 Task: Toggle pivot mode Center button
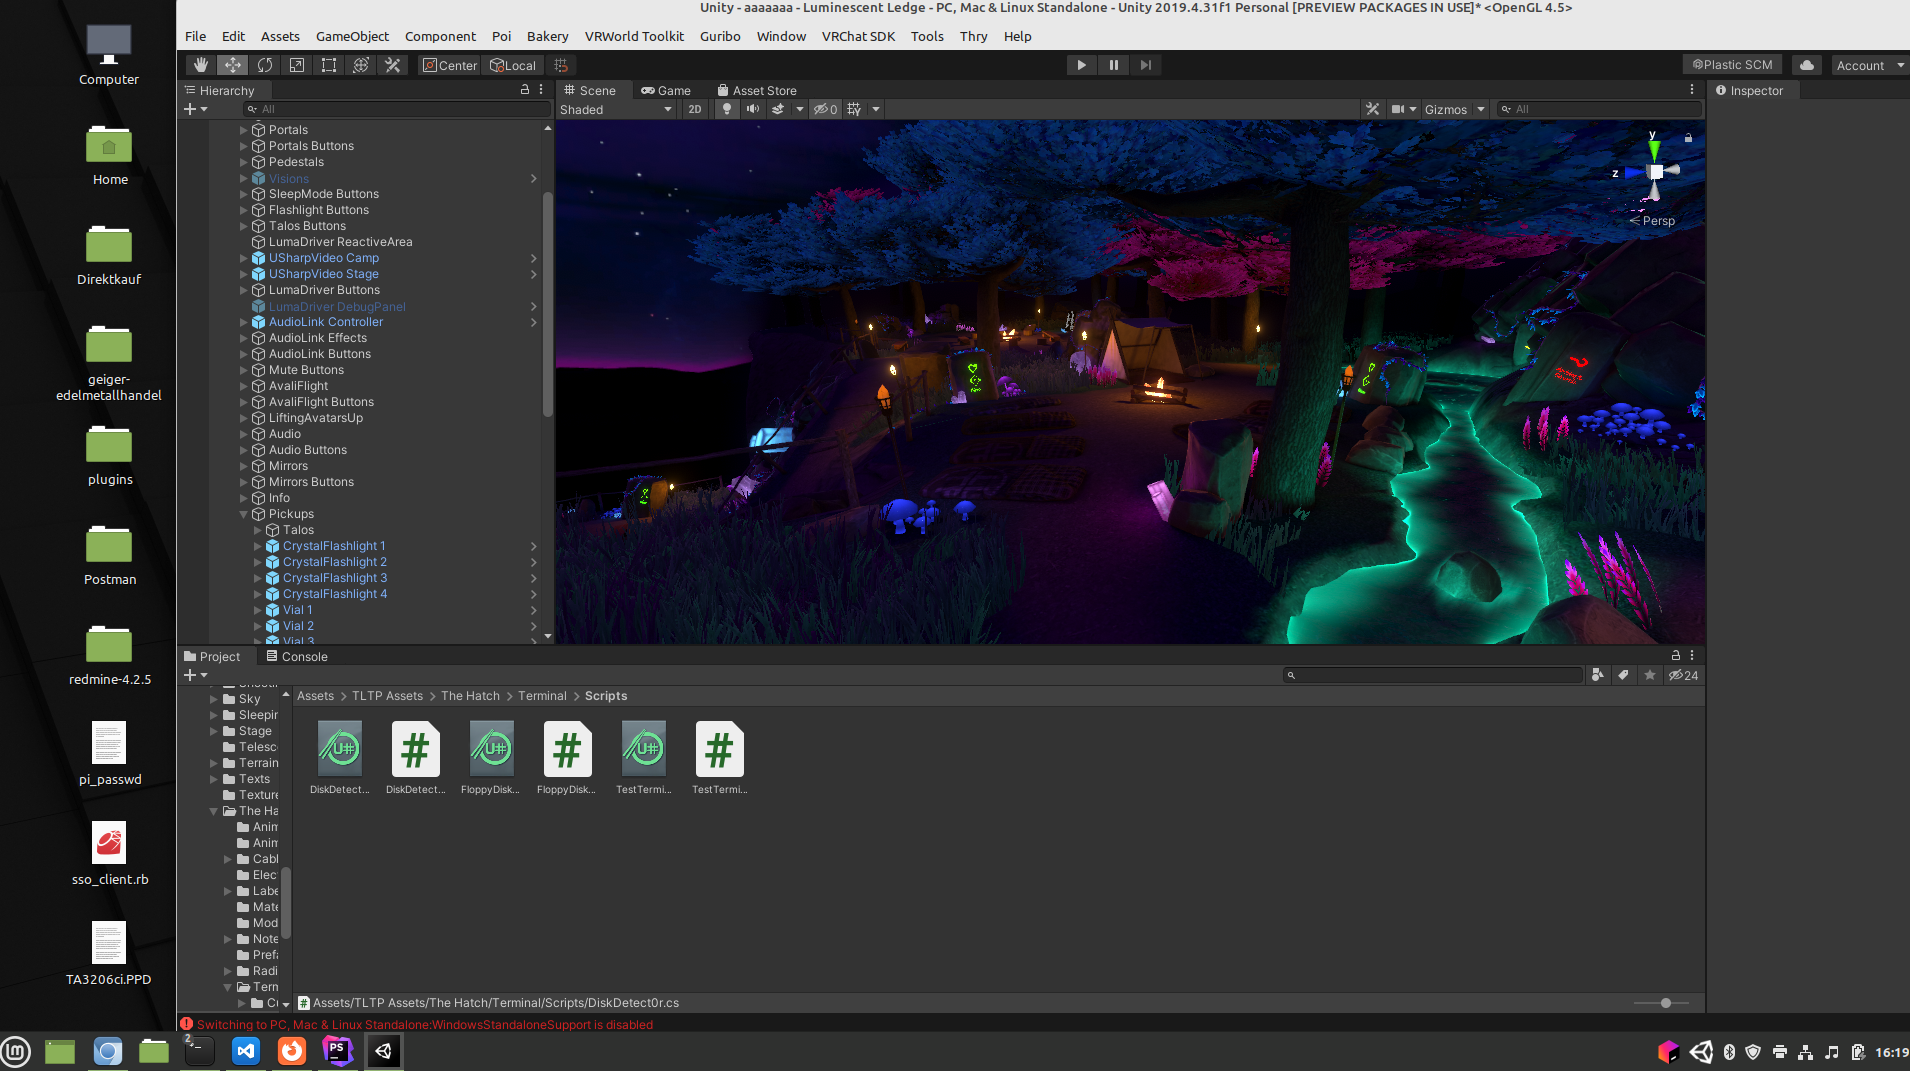click(x=450, y=65)
